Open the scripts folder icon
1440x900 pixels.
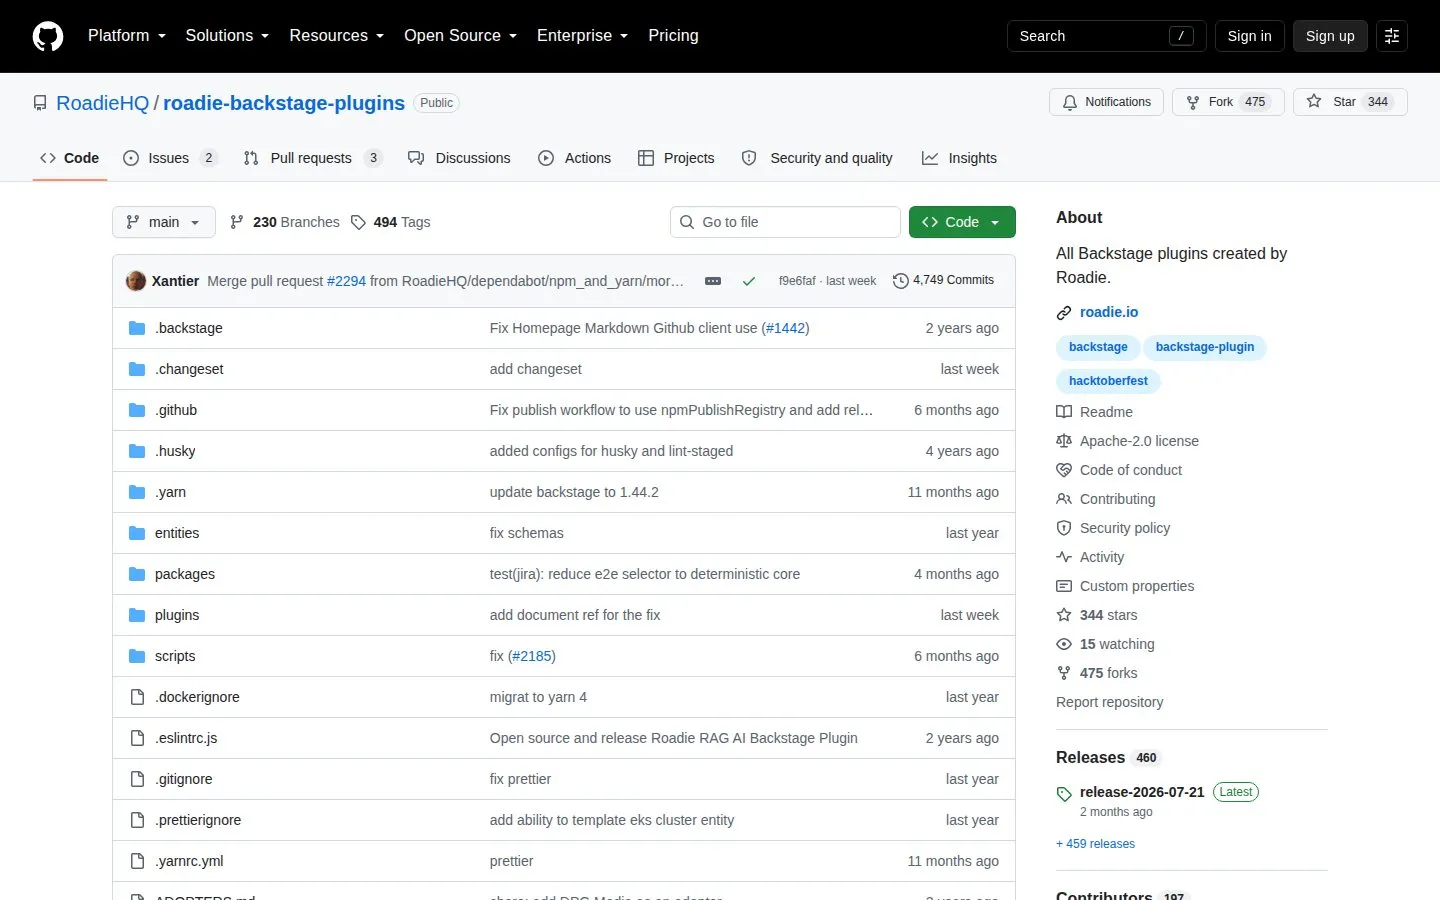(x=137, y=656)
